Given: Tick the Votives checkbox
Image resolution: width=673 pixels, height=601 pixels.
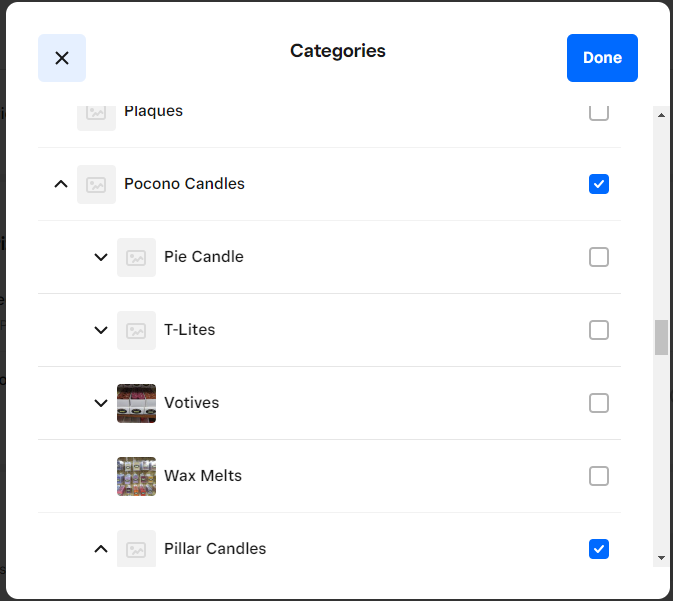Looking at the screenshot, I should 599,403.
